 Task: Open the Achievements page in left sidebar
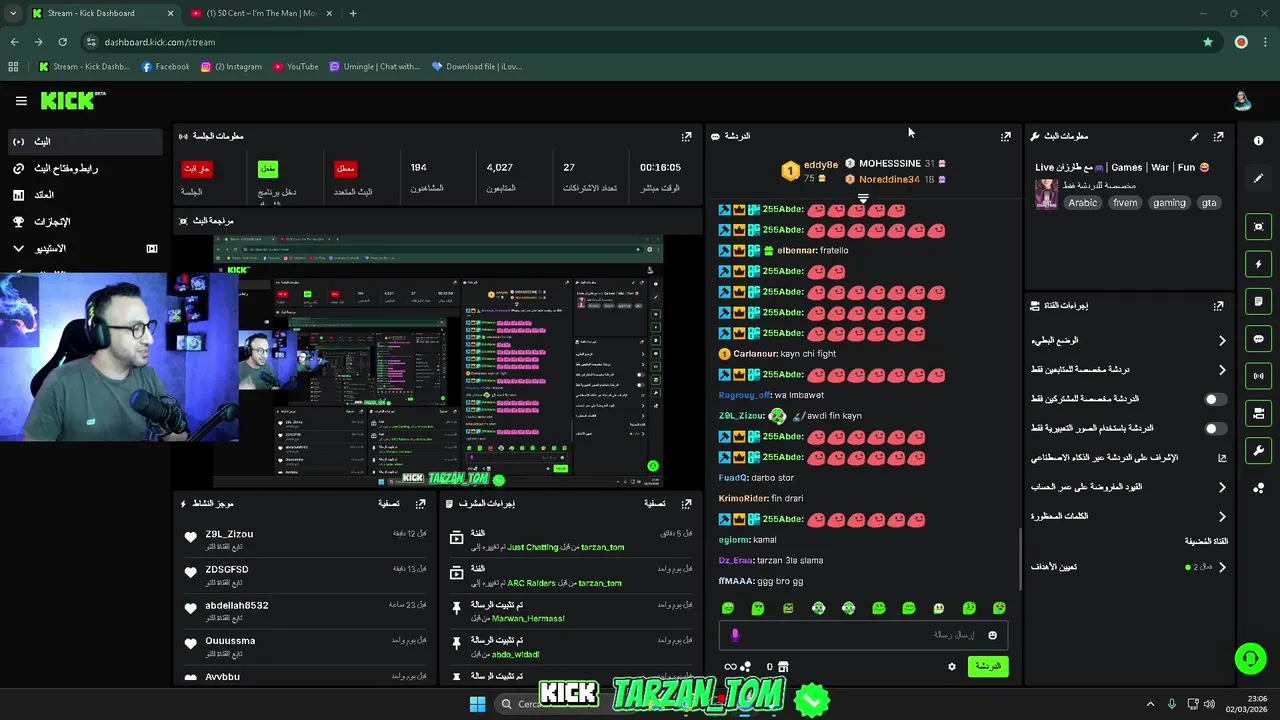coord(84,222)
